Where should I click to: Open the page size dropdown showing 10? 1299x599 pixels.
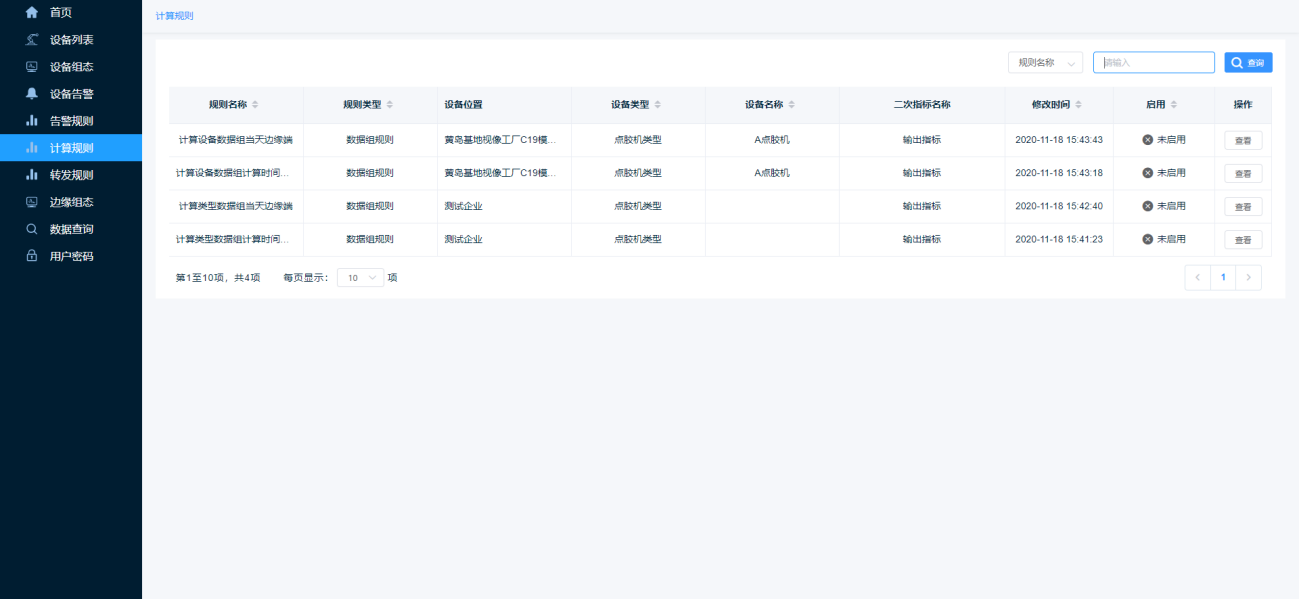pyautogui.click(x=360, y=278)
